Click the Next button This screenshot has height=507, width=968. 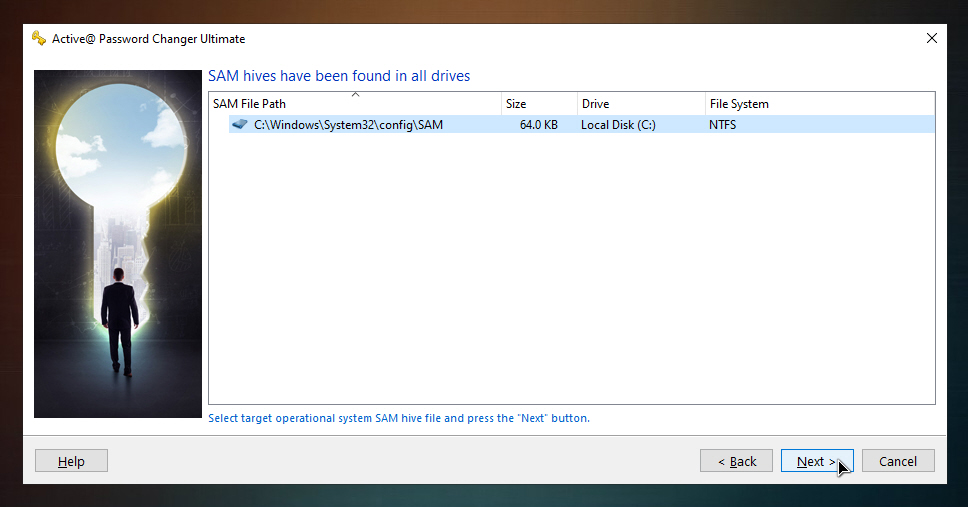(817, 461)
